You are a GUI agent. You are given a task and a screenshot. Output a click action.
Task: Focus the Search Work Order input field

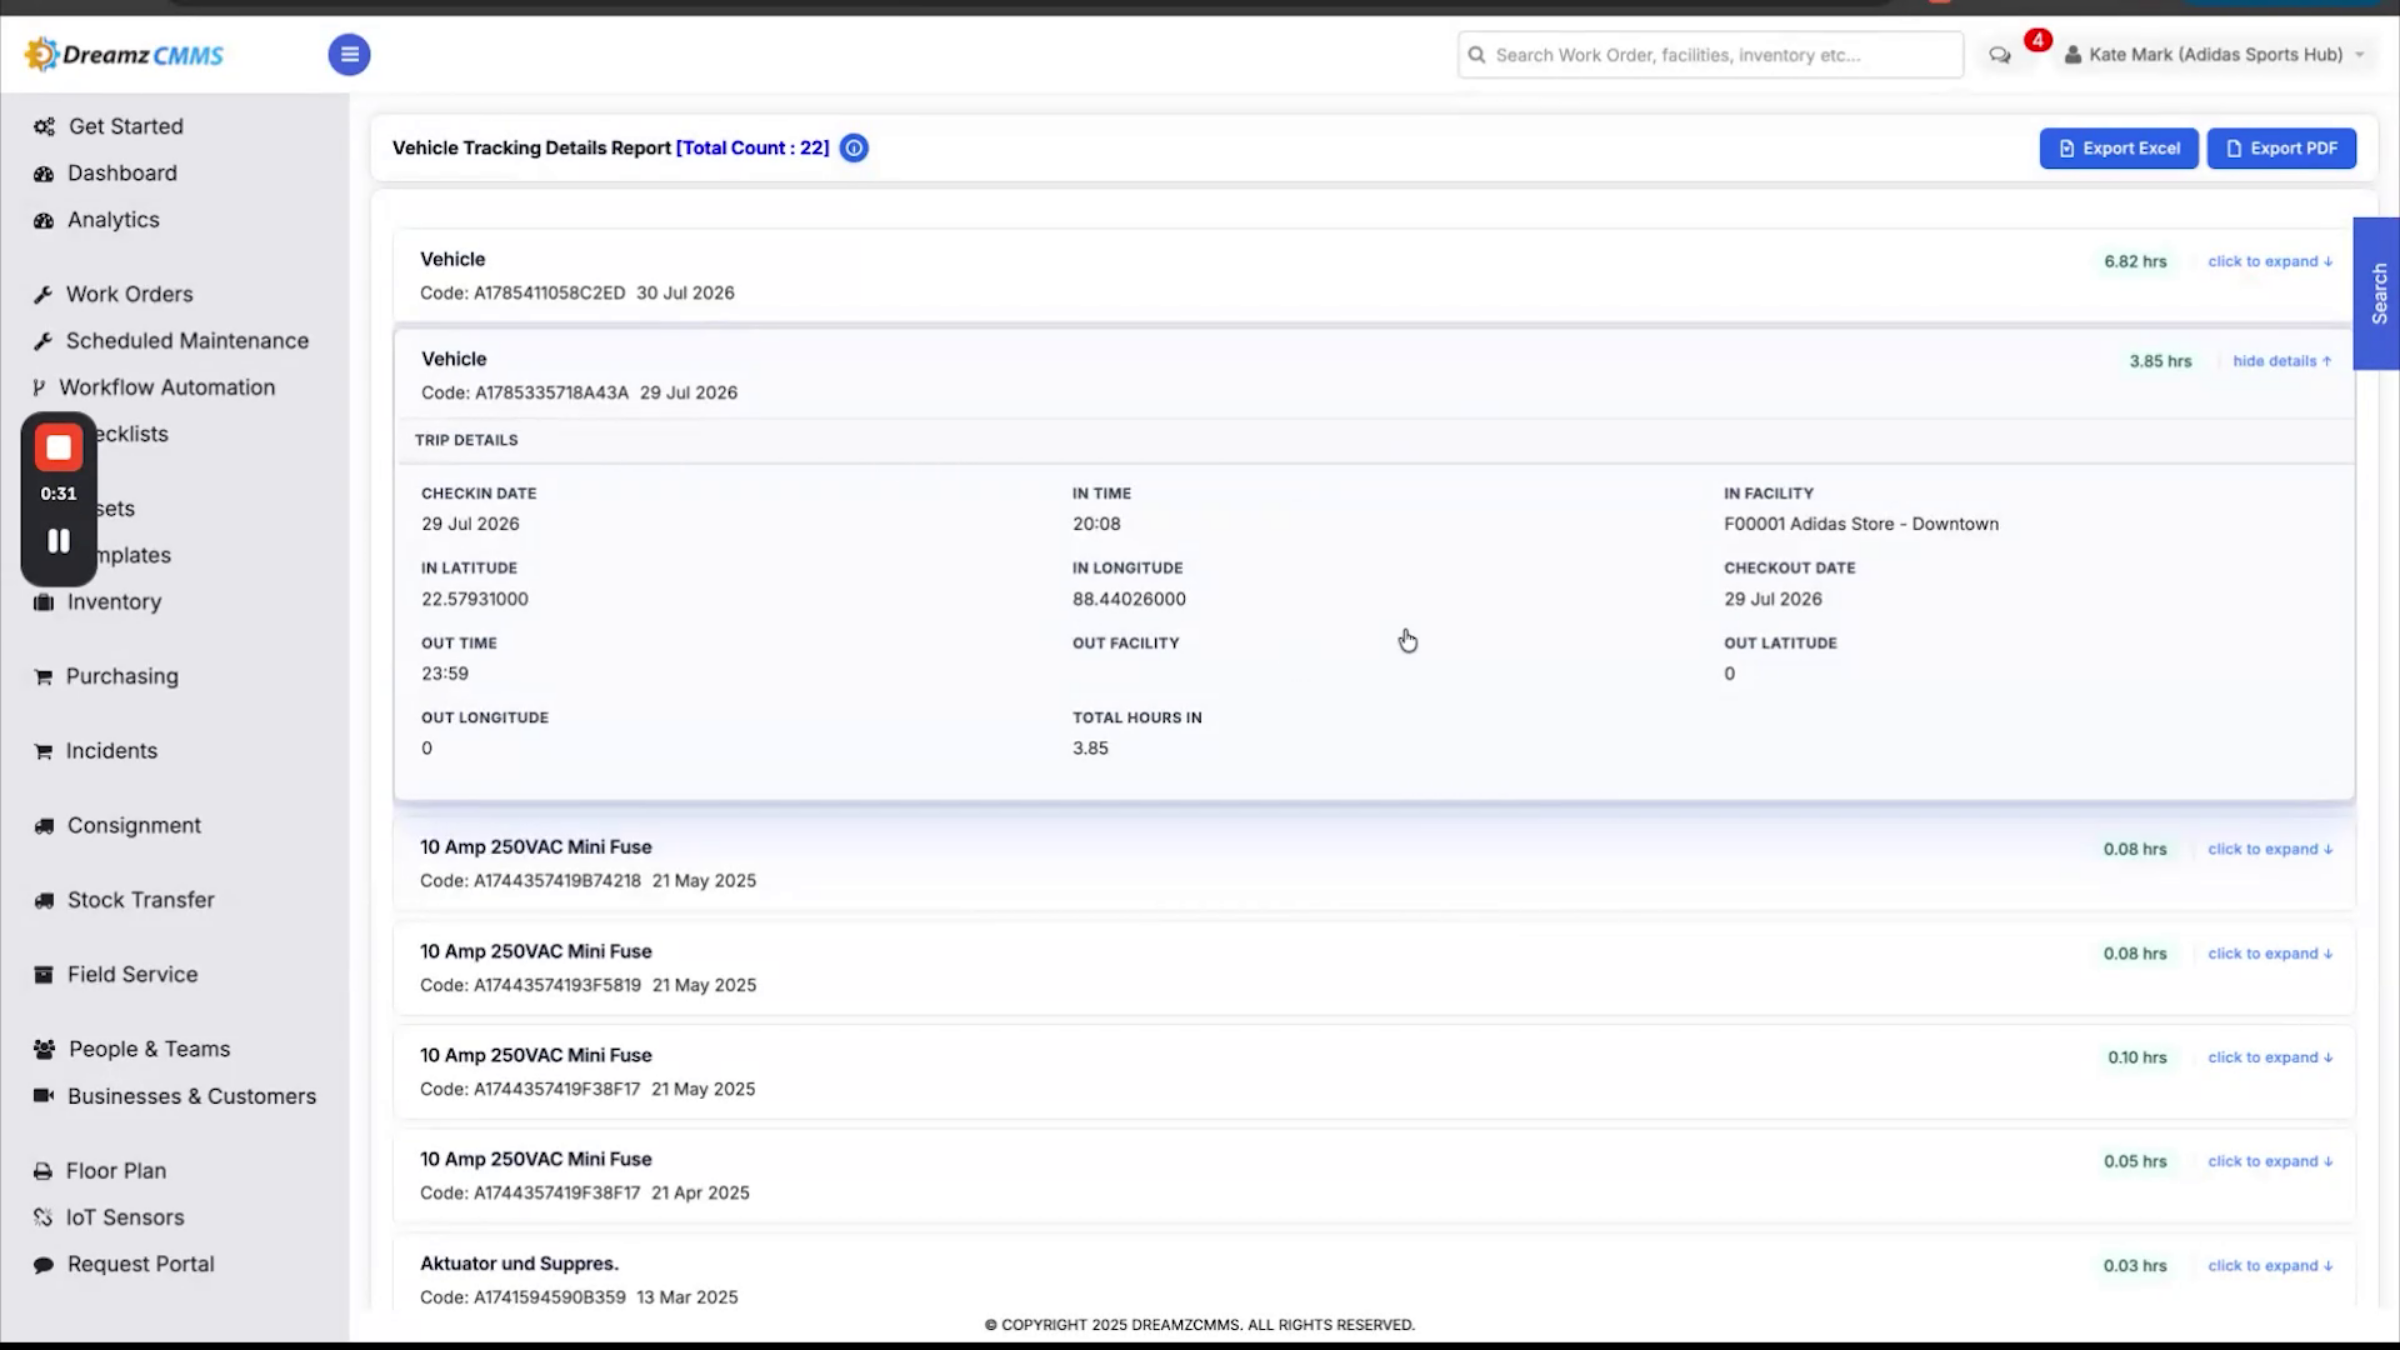1710,55
